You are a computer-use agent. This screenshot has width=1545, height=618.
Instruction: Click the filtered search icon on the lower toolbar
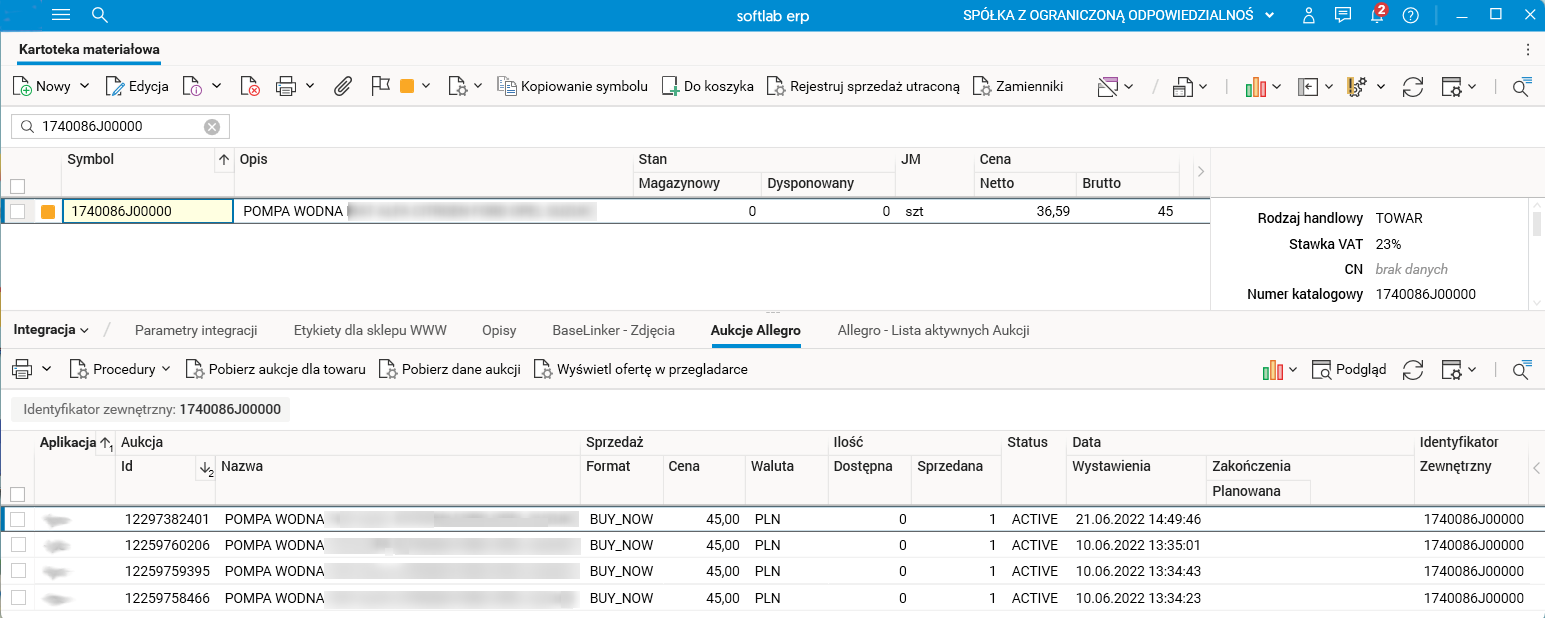click(x=1521, y=369)
